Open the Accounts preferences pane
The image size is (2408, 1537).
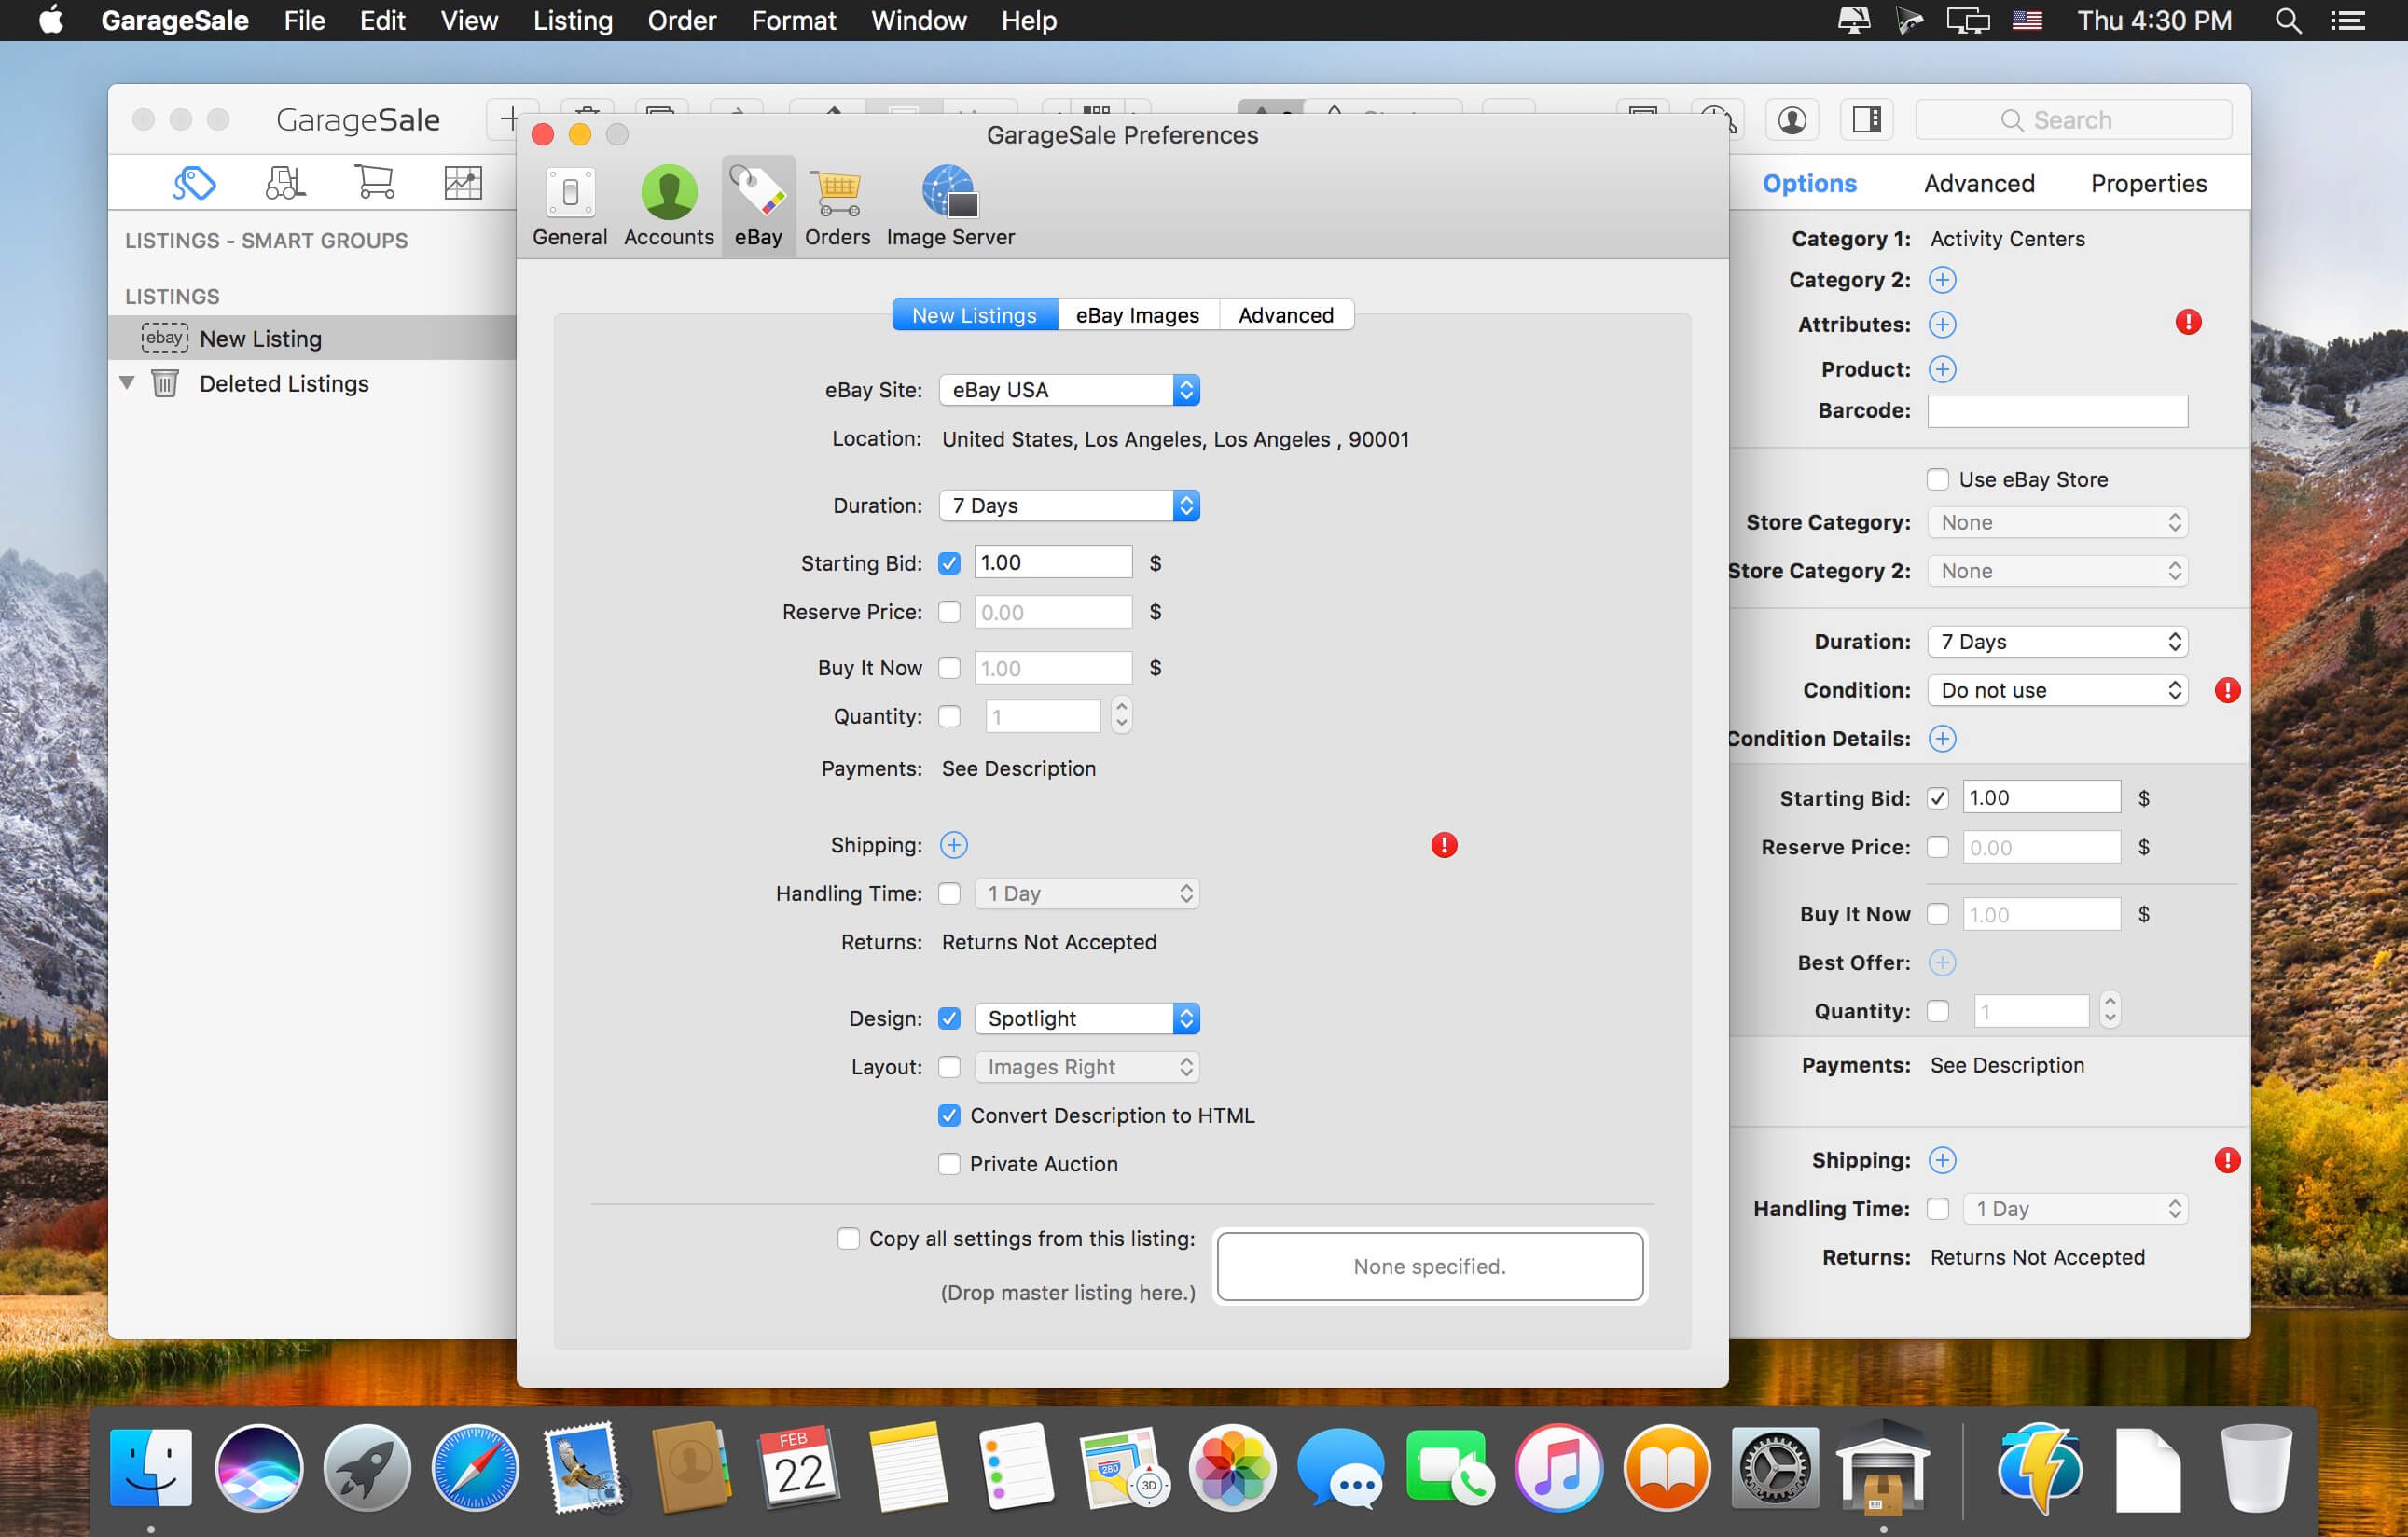668,206
